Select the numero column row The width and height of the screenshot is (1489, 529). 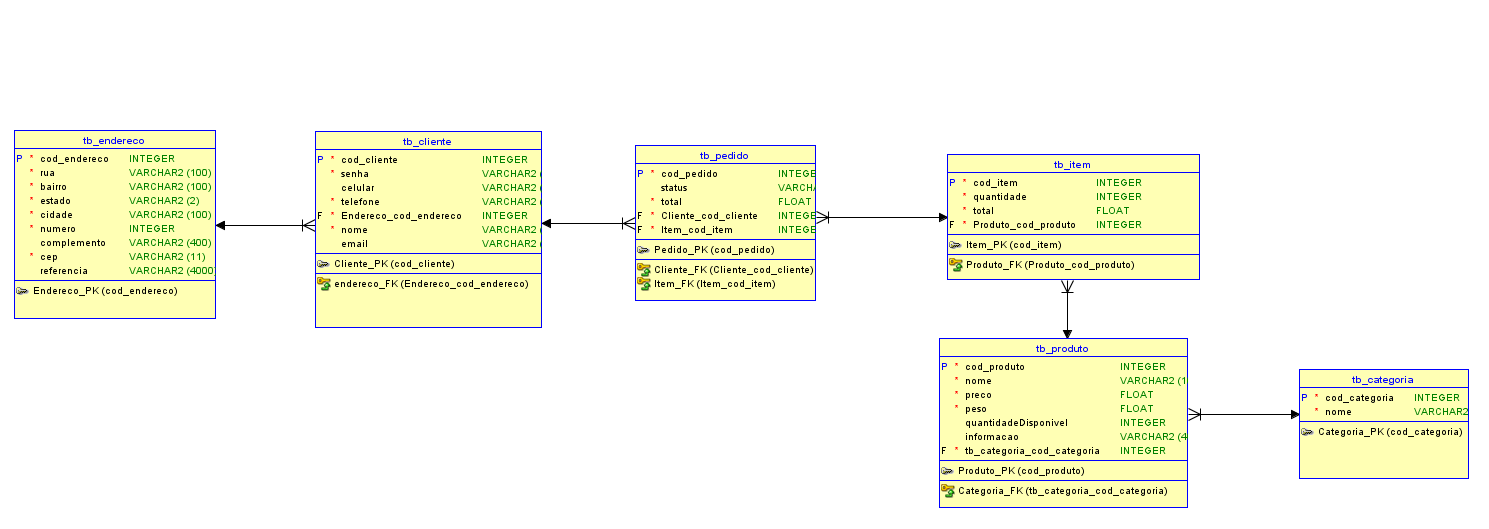click(115, 228)
